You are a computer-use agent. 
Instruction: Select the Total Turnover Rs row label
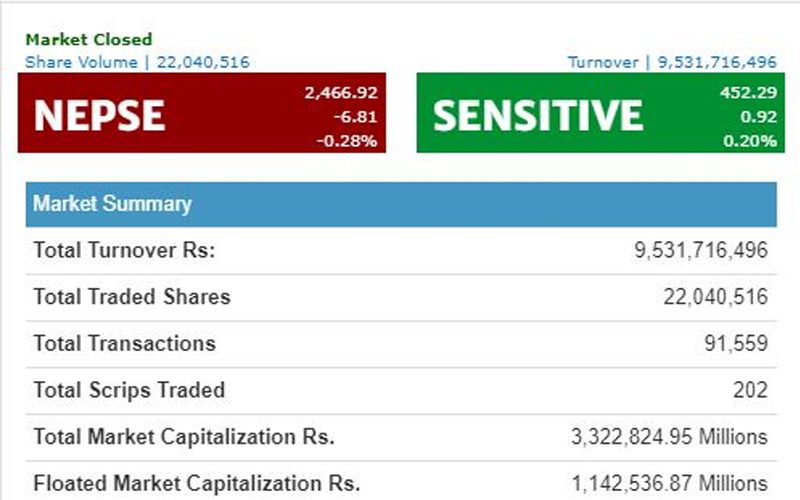click(x=124, y=250)
